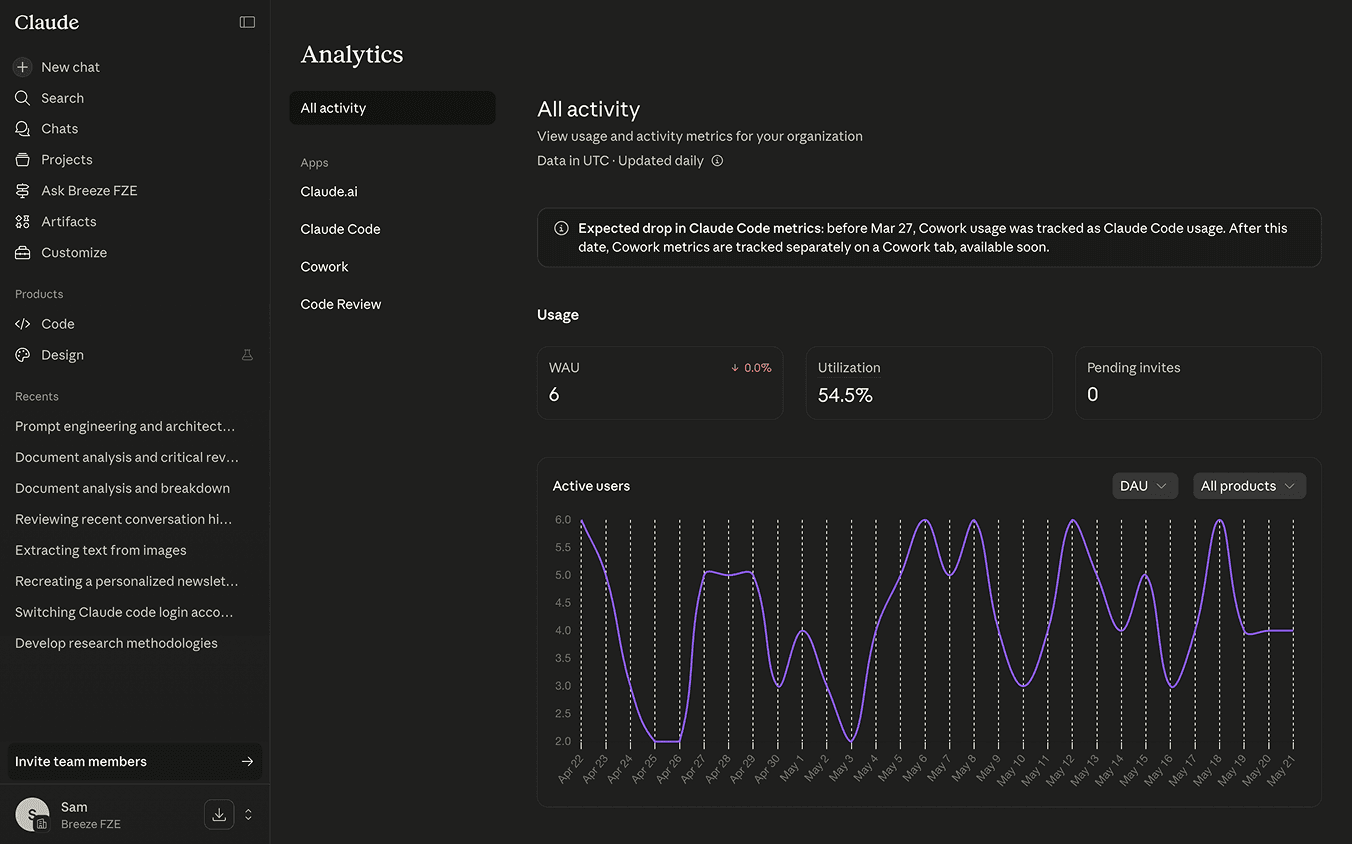This screenshot has height=844, width=1352.
Task: Open the DAU dropdown
Action: pos(1145,486)
